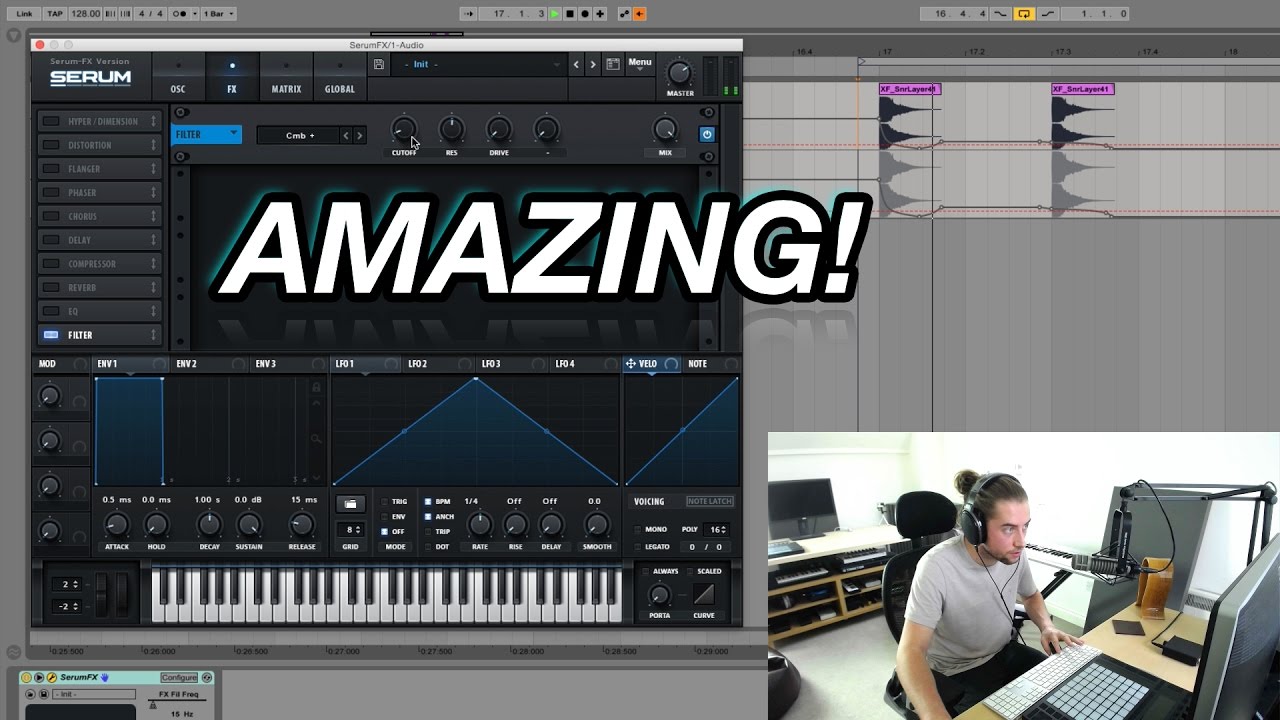
Task: Uncheck the LFO BPM checkbox
Action: click(x=429, y=502)
